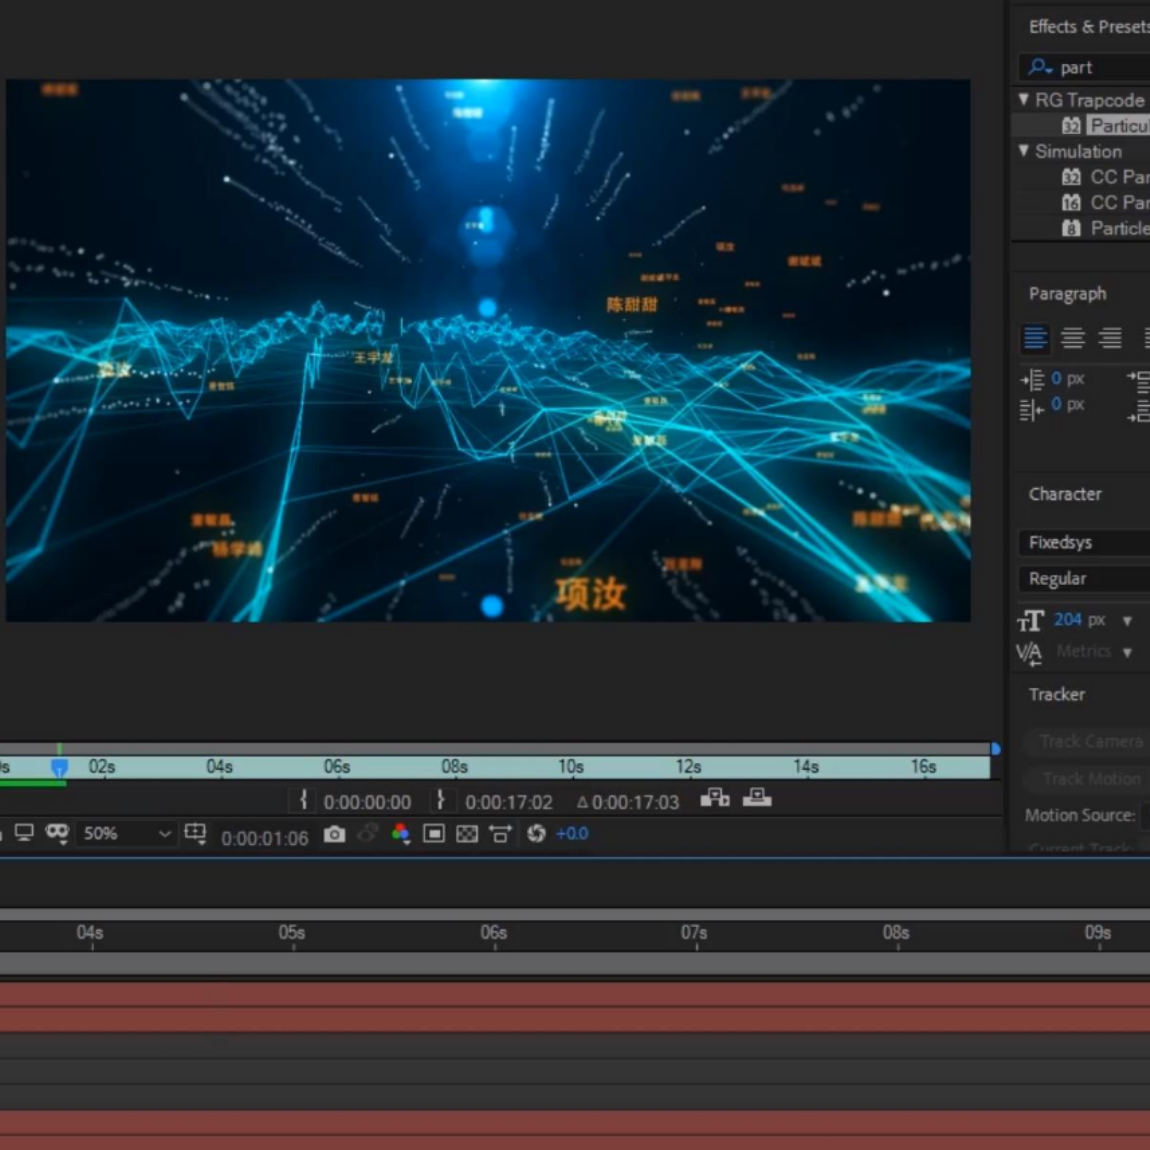Set paragraph alignment to center
Image resolution: width=1150 pixels, height=1150 pixels.
(x=1072, y=338)
